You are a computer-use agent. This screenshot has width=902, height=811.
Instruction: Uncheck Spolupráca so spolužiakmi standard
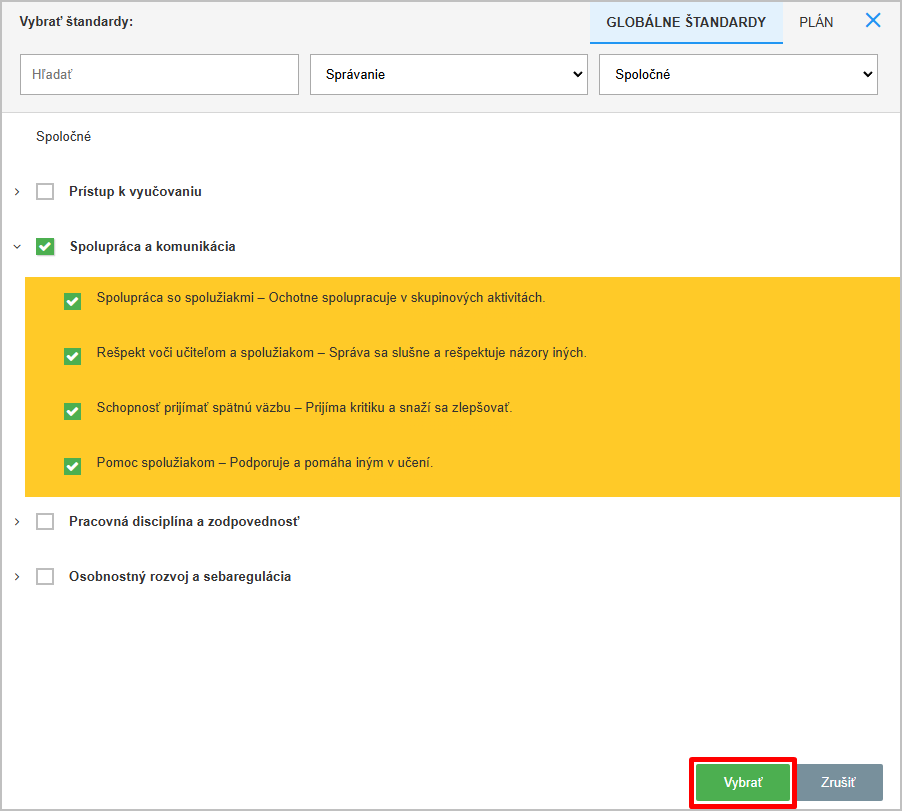[72, 301]
